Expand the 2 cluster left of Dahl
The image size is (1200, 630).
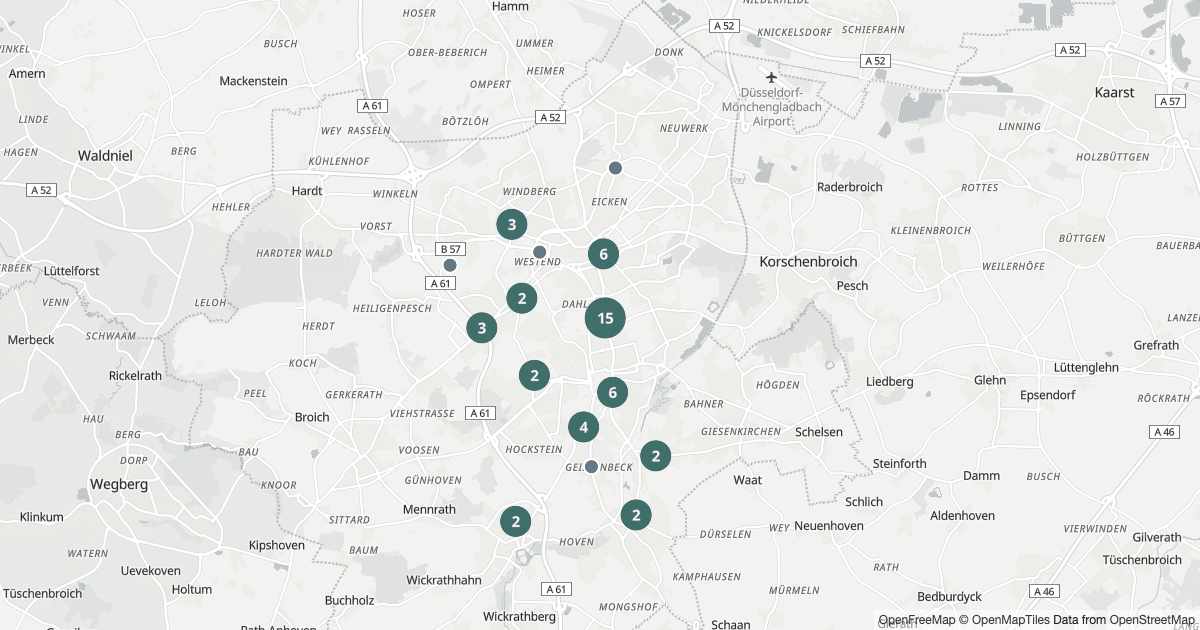tap(522, 298)
